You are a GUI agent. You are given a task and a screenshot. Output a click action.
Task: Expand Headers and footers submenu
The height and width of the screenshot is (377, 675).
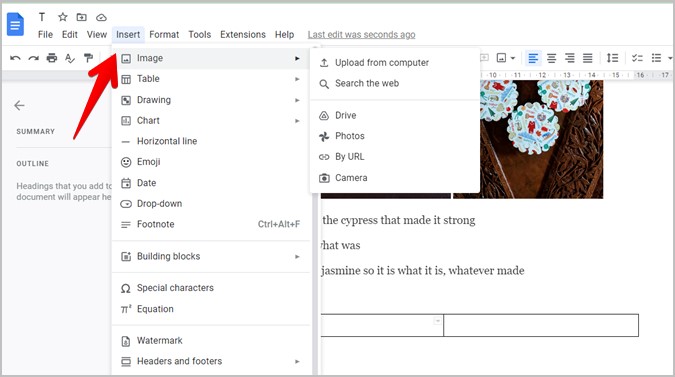click(211, 362)
